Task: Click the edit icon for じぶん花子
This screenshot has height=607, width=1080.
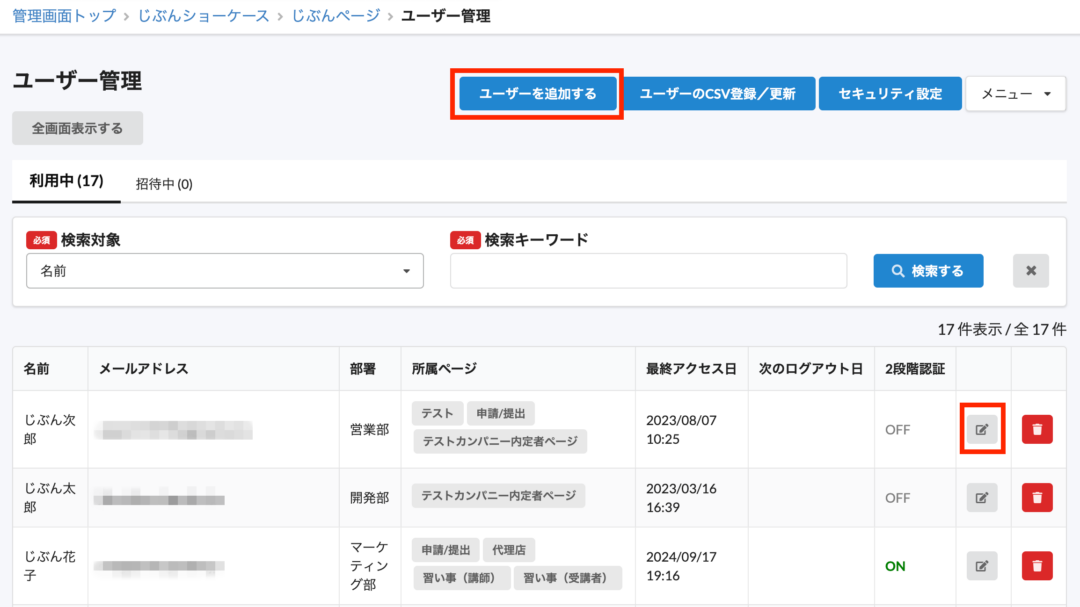Action: coord(981,565)
